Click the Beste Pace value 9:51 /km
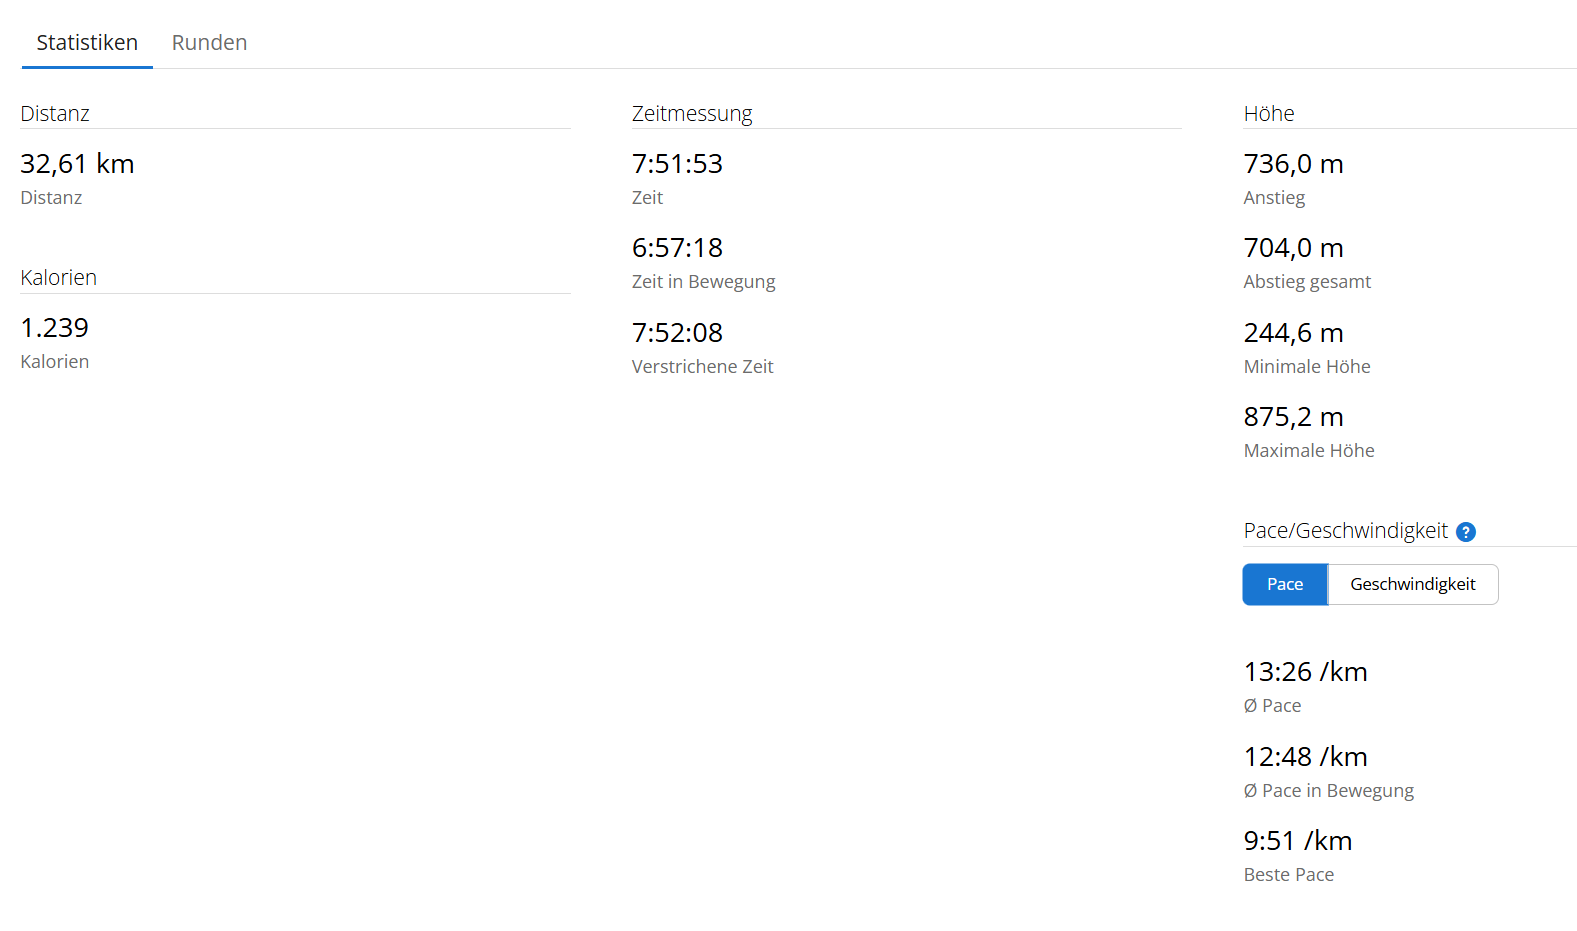Image resolution: width=1577 pixels, height=931 pixels. [x=1297, y=841]
